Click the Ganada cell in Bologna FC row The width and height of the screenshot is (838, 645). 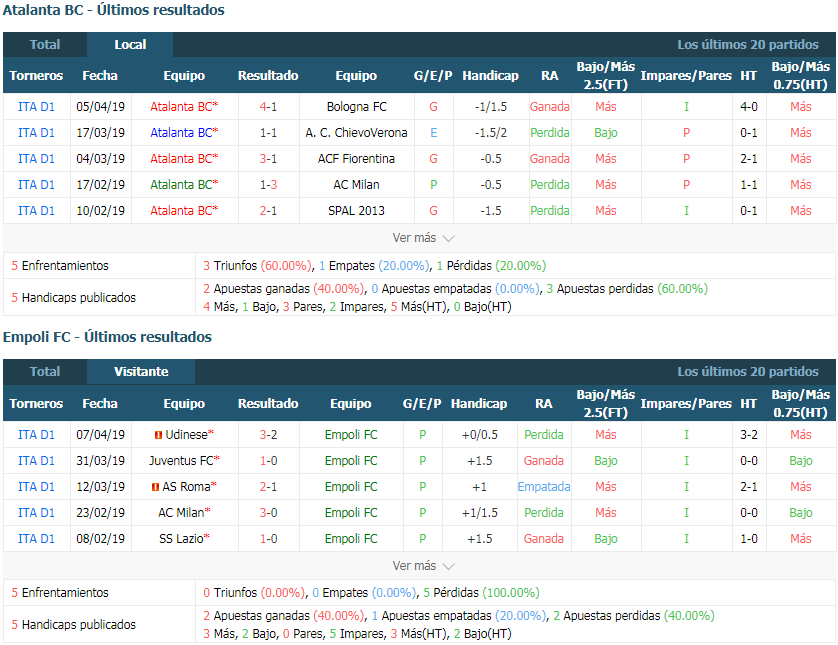point(550,107)
